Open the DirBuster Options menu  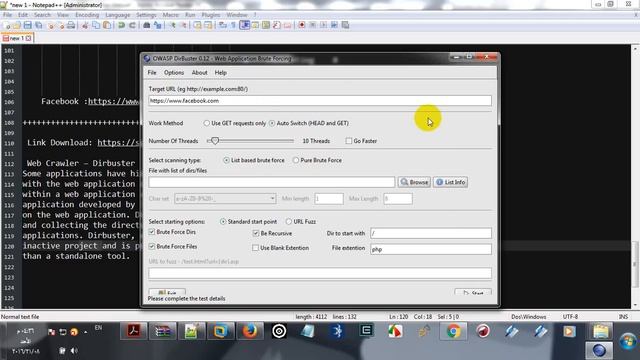(174, 73)
